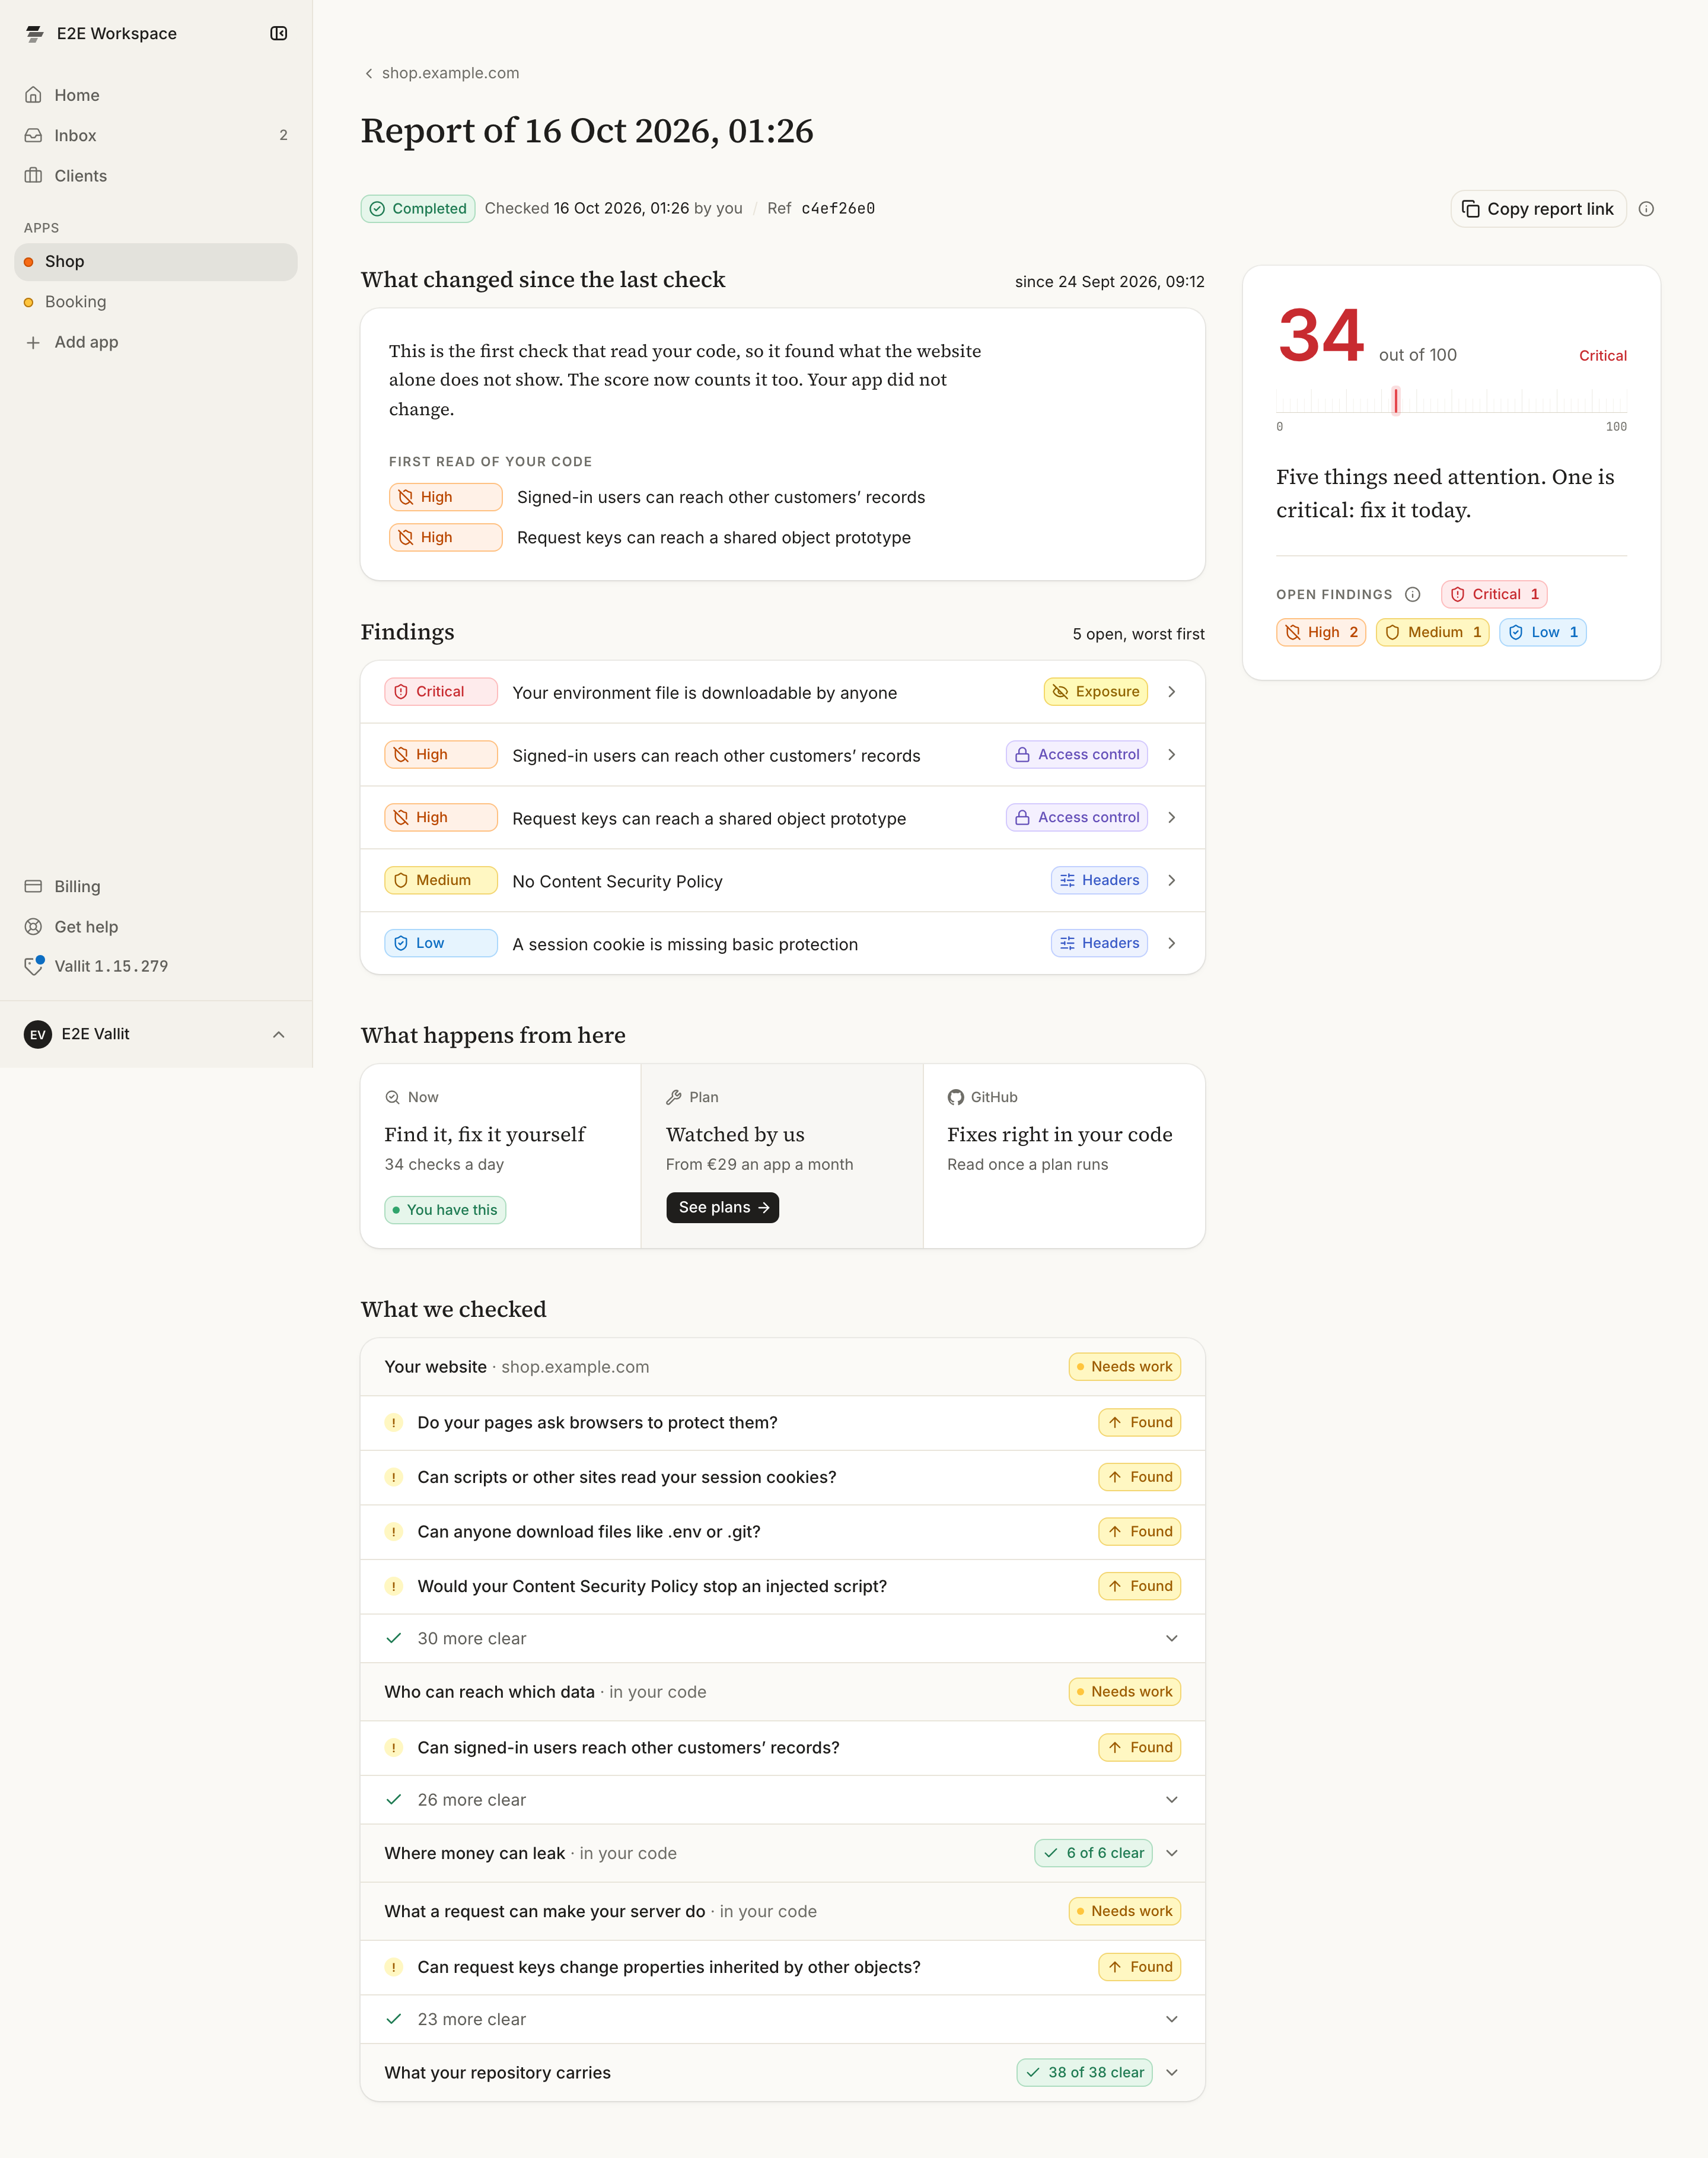Expand 30 more clear row

click(782, 1639)
